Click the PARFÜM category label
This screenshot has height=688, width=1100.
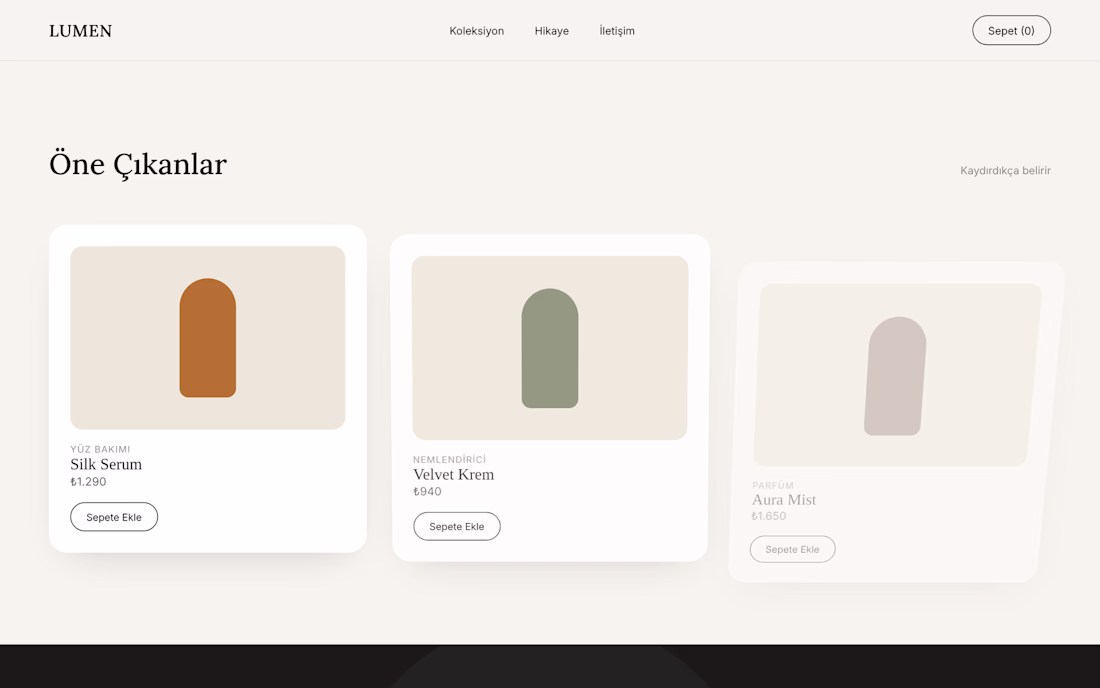pyautogui.click(x=773, y=485)
